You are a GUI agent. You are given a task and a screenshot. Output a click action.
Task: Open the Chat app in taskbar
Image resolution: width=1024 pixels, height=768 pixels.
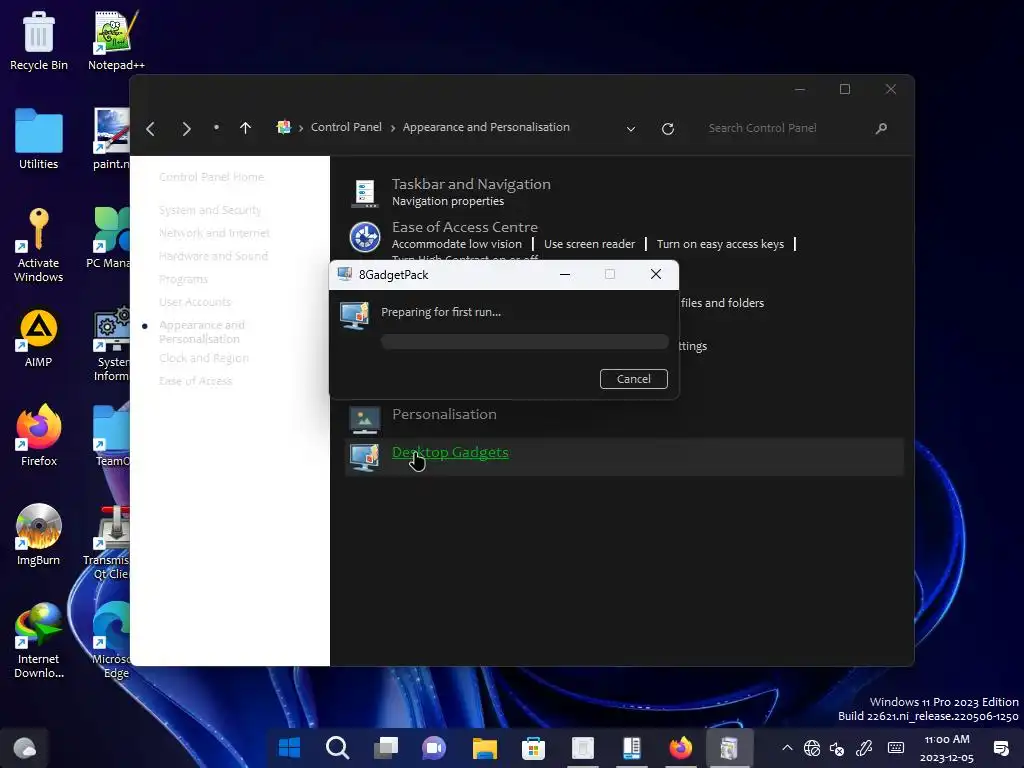click(x=434, y=748)
